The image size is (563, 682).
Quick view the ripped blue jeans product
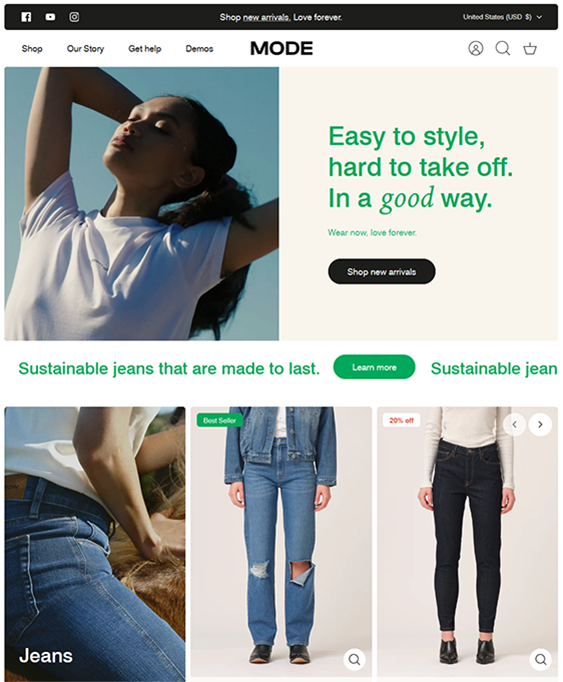[354, 659]
